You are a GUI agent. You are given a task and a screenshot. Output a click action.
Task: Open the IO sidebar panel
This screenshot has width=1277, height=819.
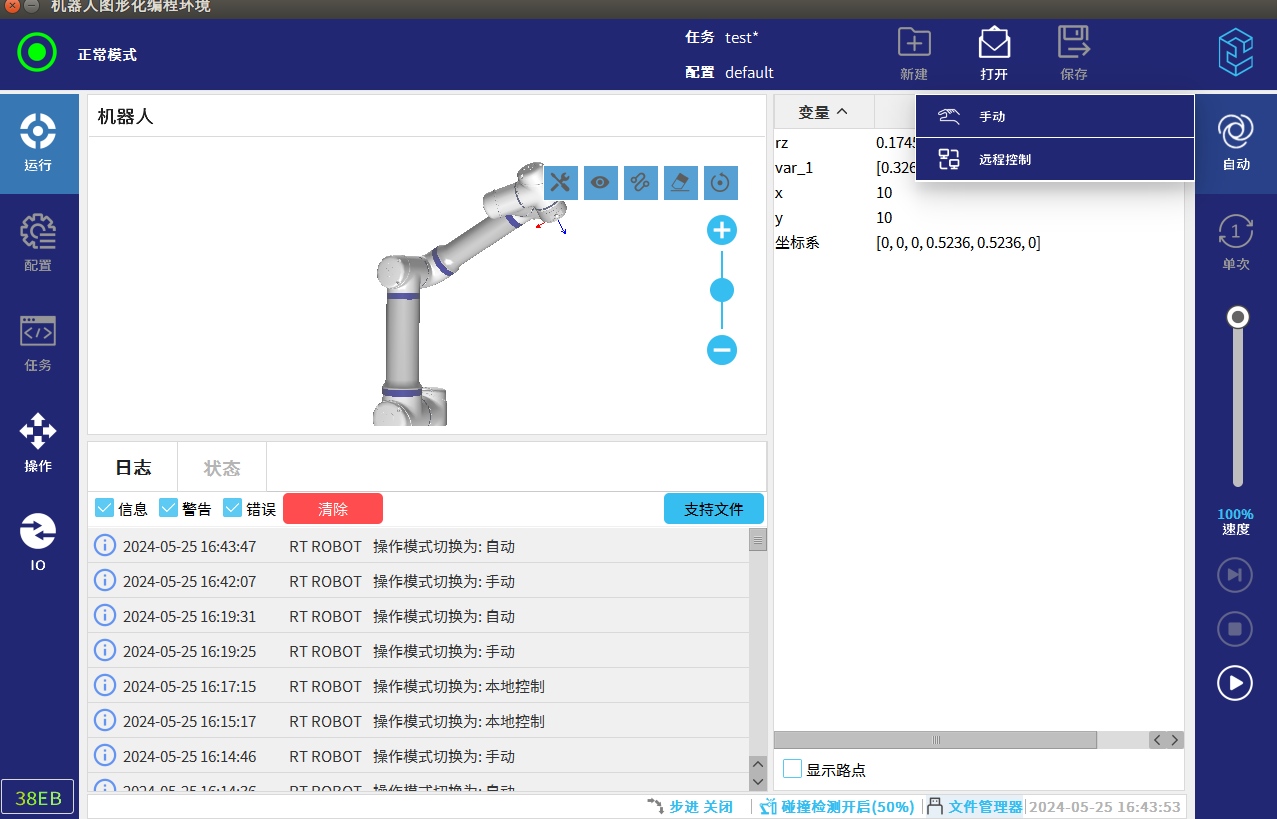(38, 543)
